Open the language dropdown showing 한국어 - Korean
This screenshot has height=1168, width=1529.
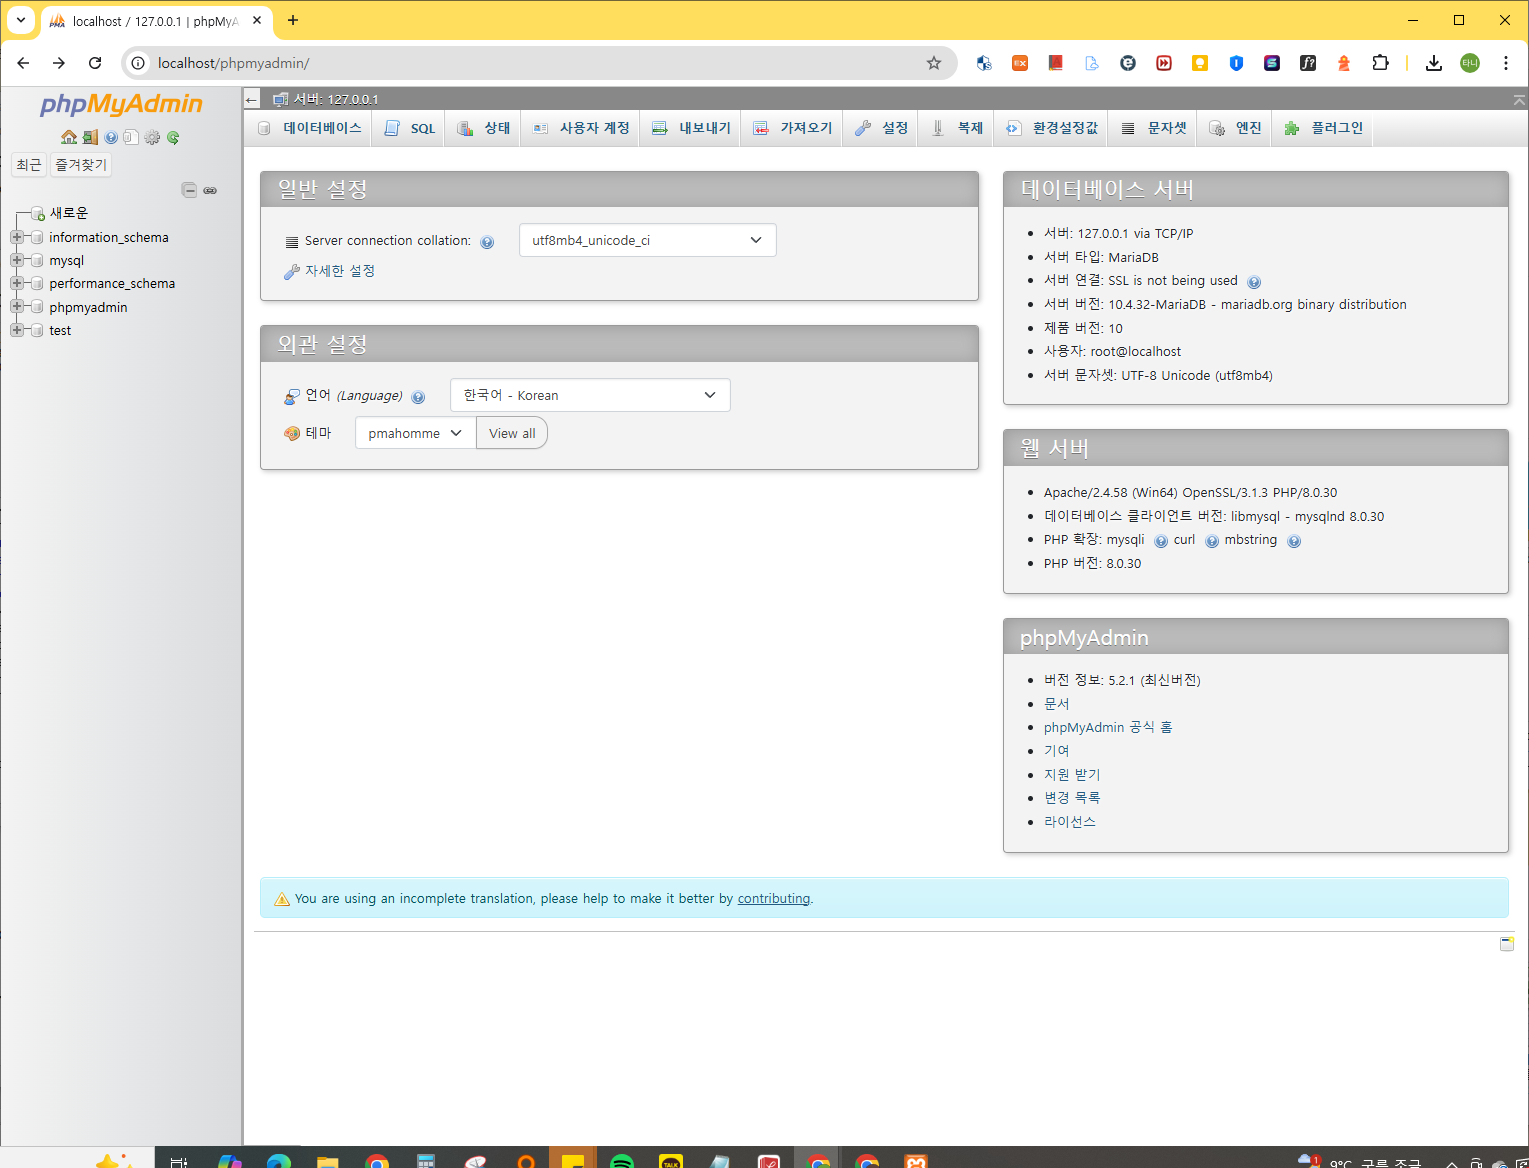tap(590, 395)
